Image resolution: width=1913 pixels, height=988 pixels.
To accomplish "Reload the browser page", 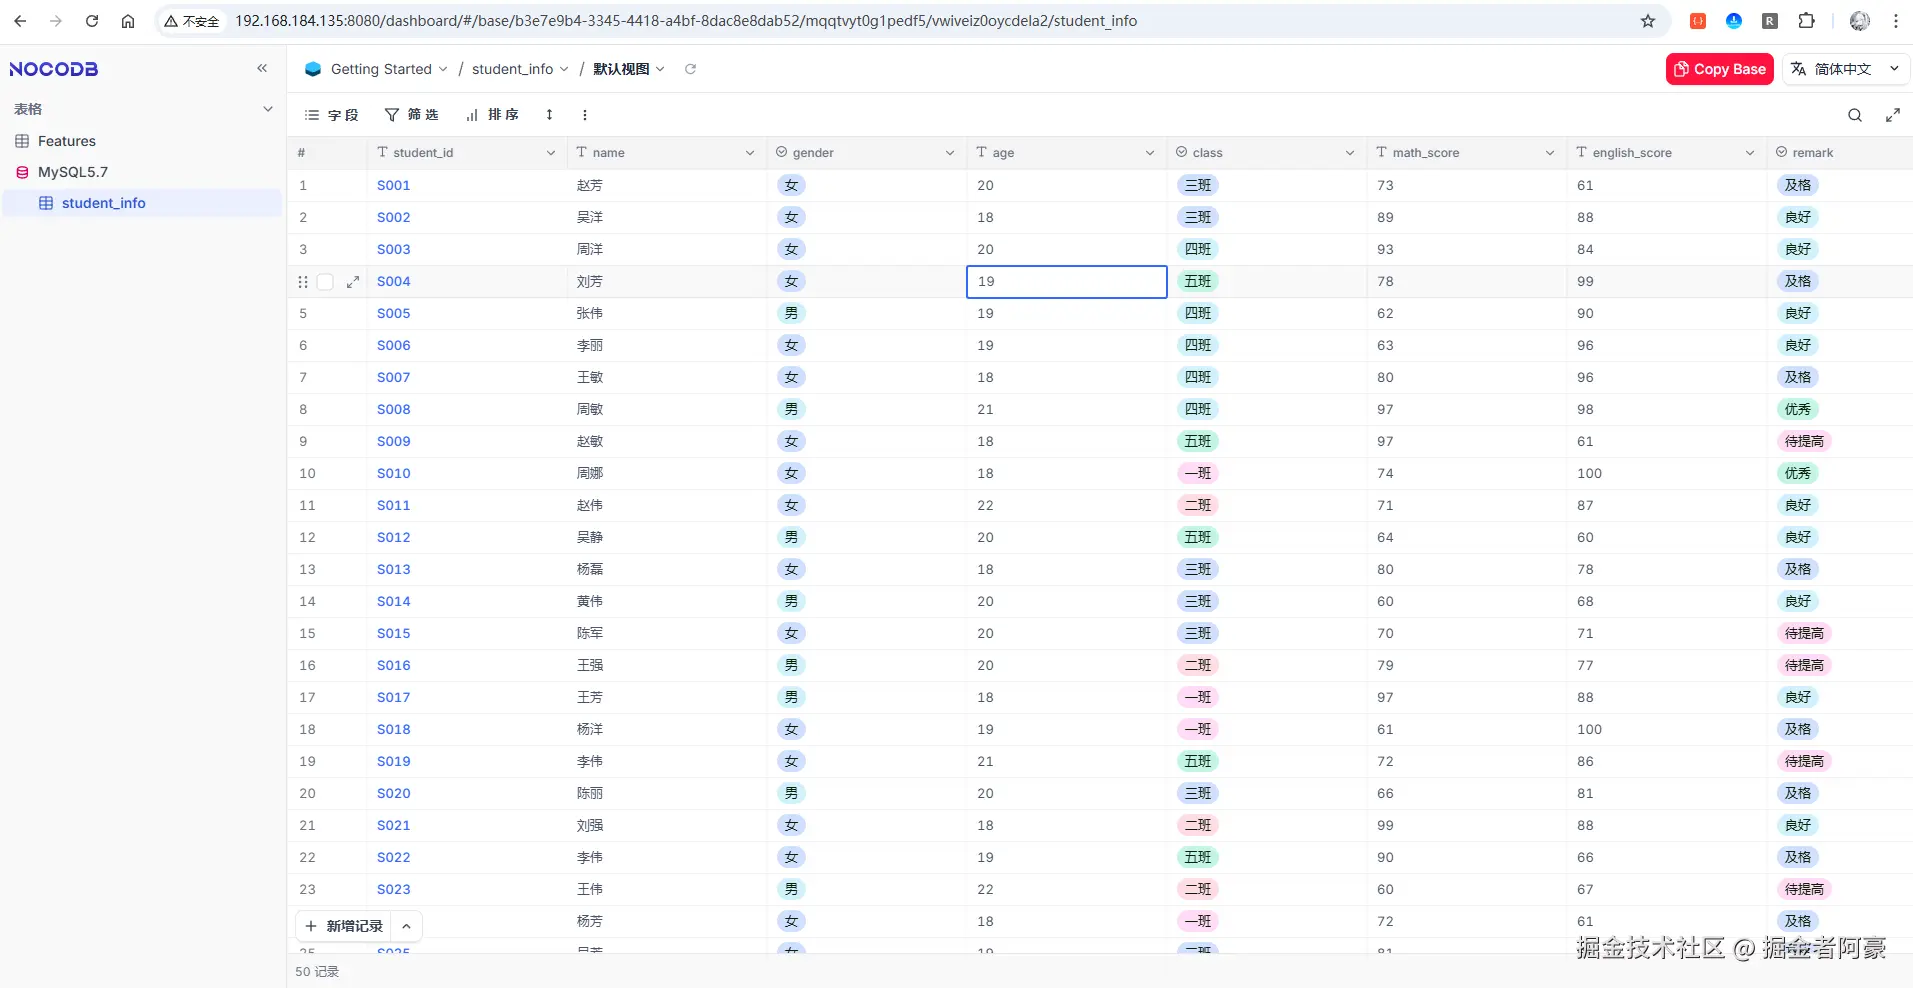I will point(92,21).
